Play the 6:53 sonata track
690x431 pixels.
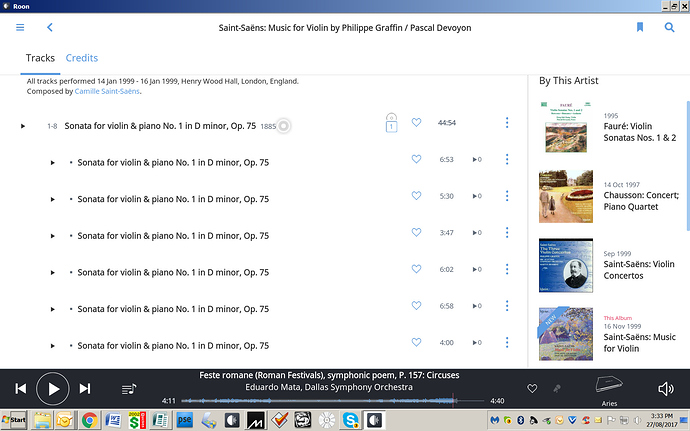point(52,163)
